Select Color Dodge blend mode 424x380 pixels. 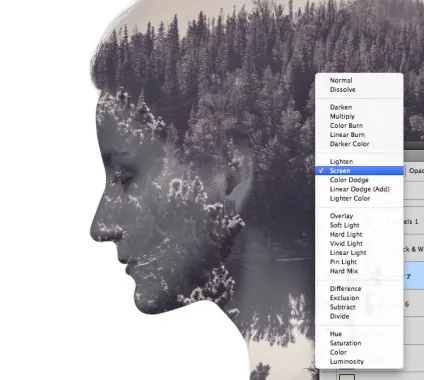(x=359, y=180)
